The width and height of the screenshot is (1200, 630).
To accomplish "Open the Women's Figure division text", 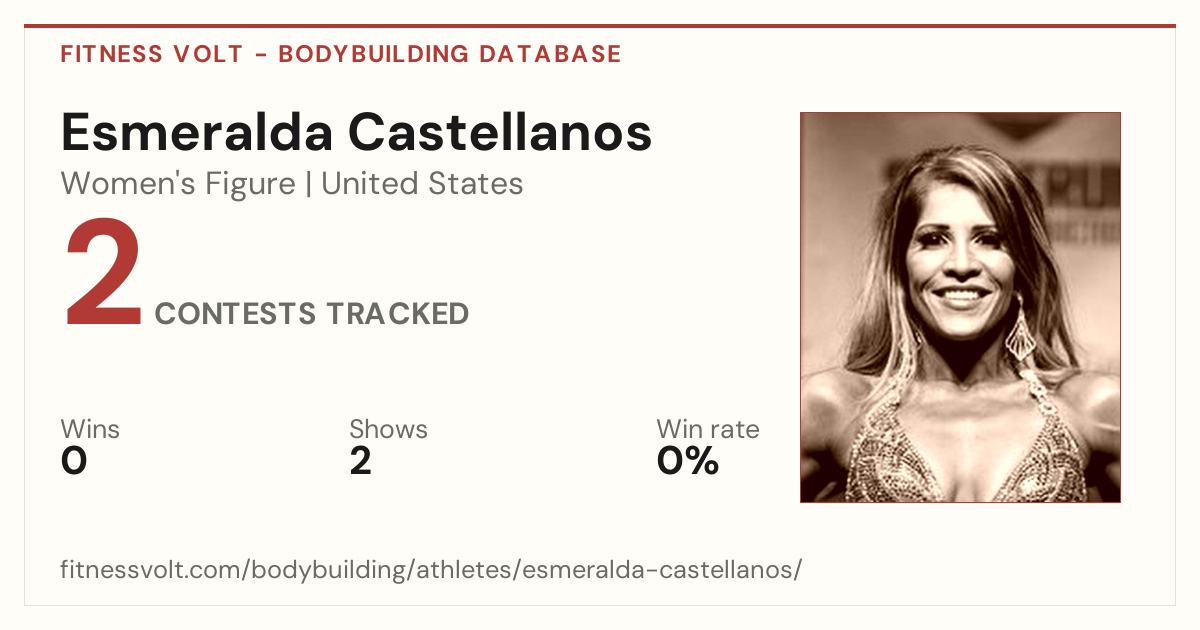I will pos(178,184).
